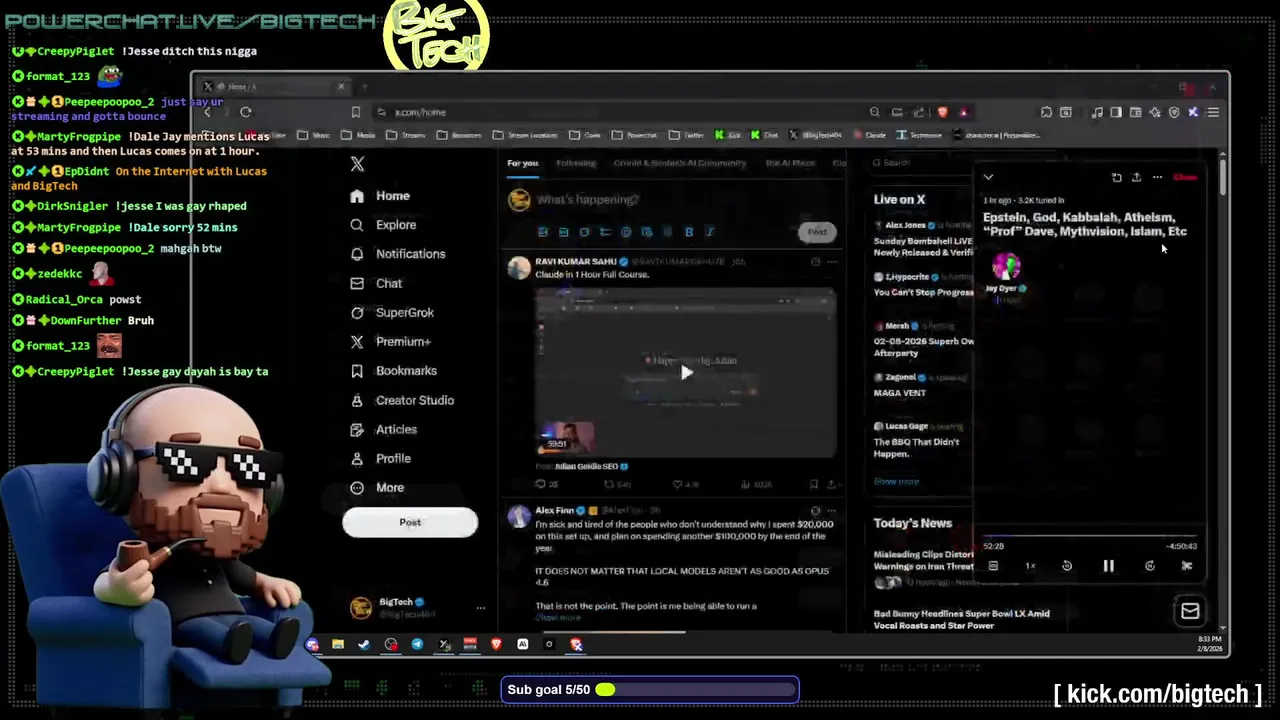
Task: Click the browser reload button
Action: pyautogui.click(x=246, y=112)
